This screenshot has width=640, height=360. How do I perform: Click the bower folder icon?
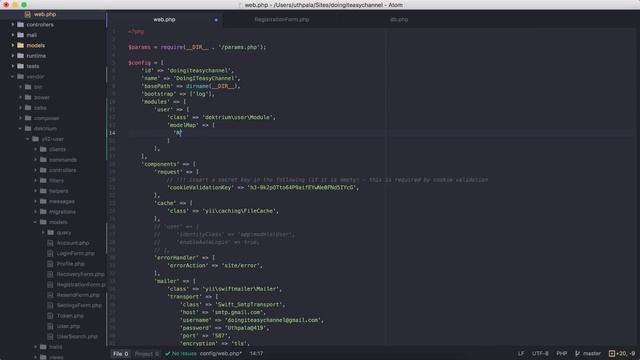coord(28,97)
